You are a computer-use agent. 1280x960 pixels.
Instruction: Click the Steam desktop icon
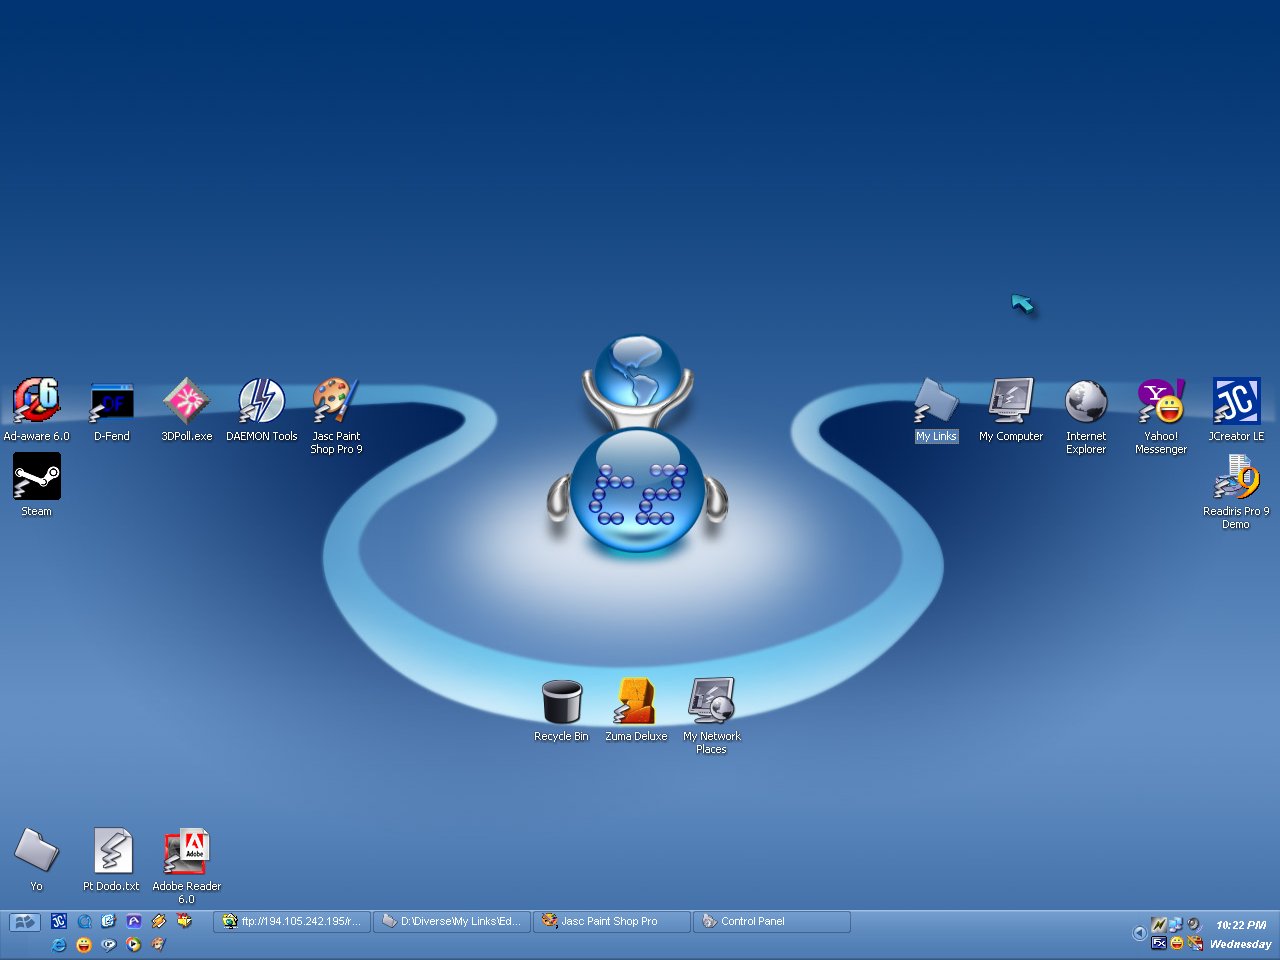point(36,477)
